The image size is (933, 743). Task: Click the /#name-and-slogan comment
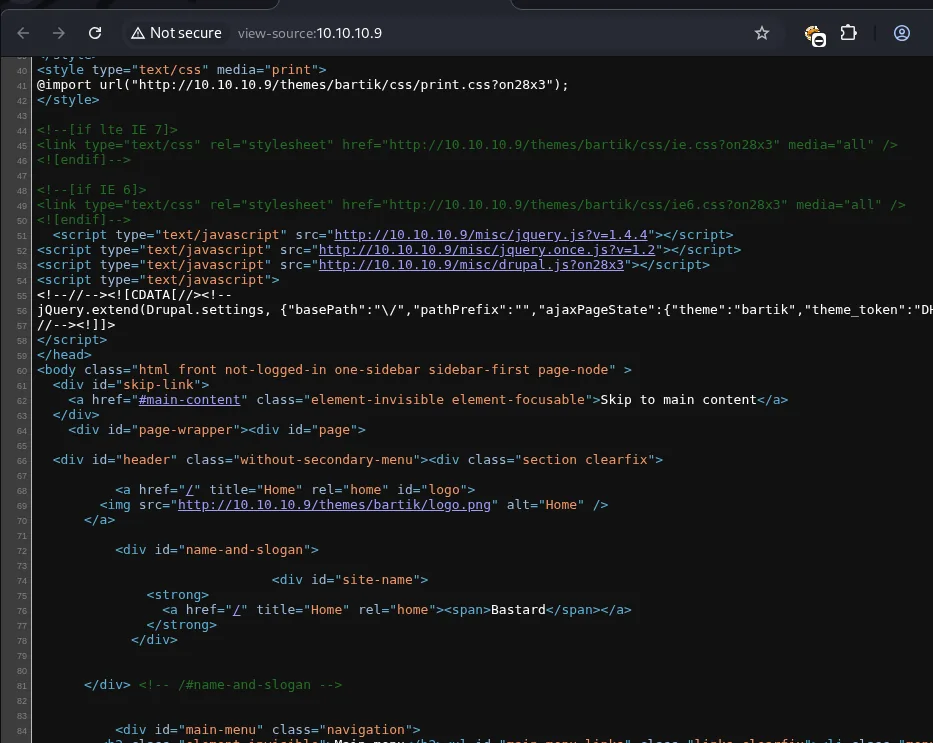click(x=240, y=685)
